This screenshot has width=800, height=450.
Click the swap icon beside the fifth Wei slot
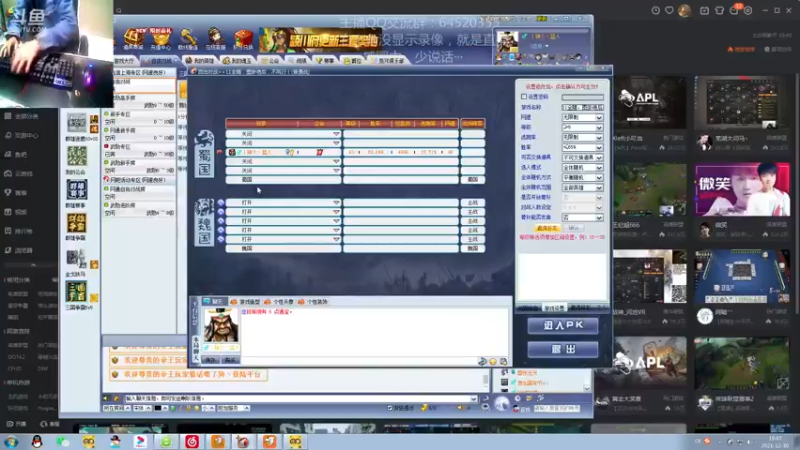coord(221,239)
